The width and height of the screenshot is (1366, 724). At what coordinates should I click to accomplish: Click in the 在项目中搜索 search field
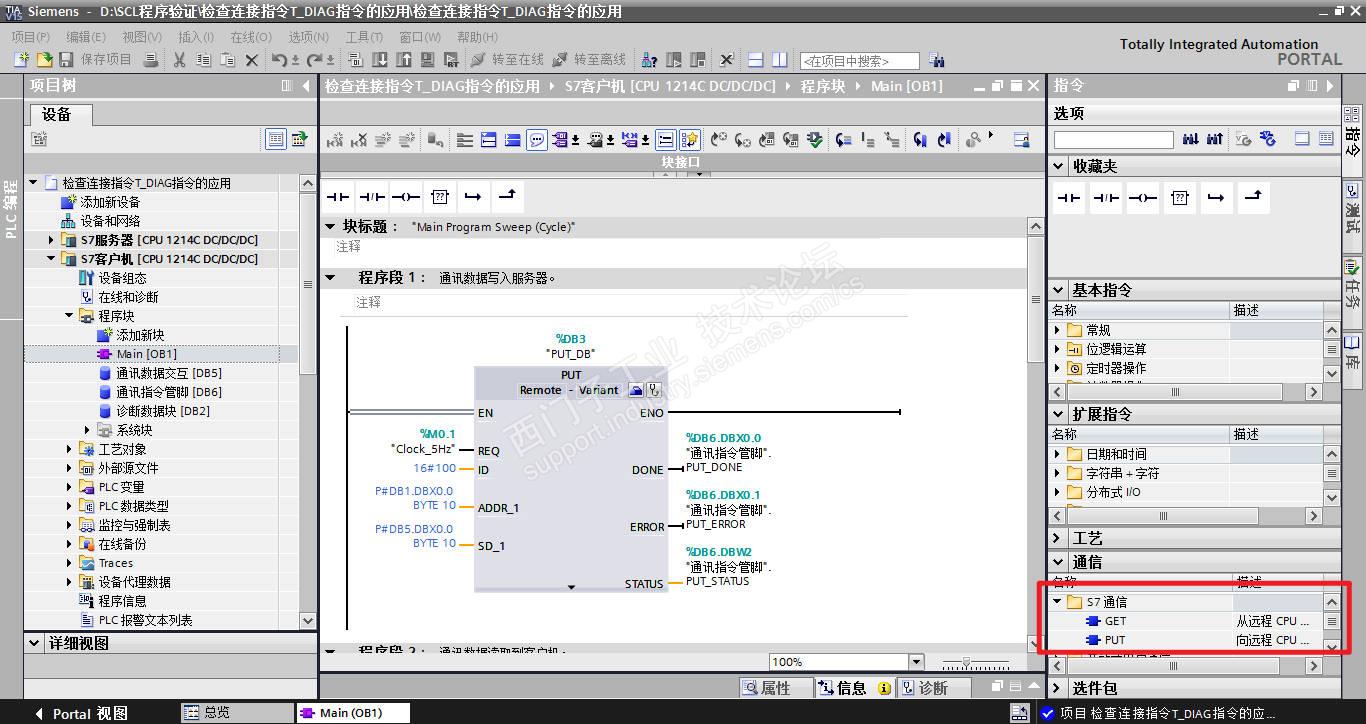859,61
